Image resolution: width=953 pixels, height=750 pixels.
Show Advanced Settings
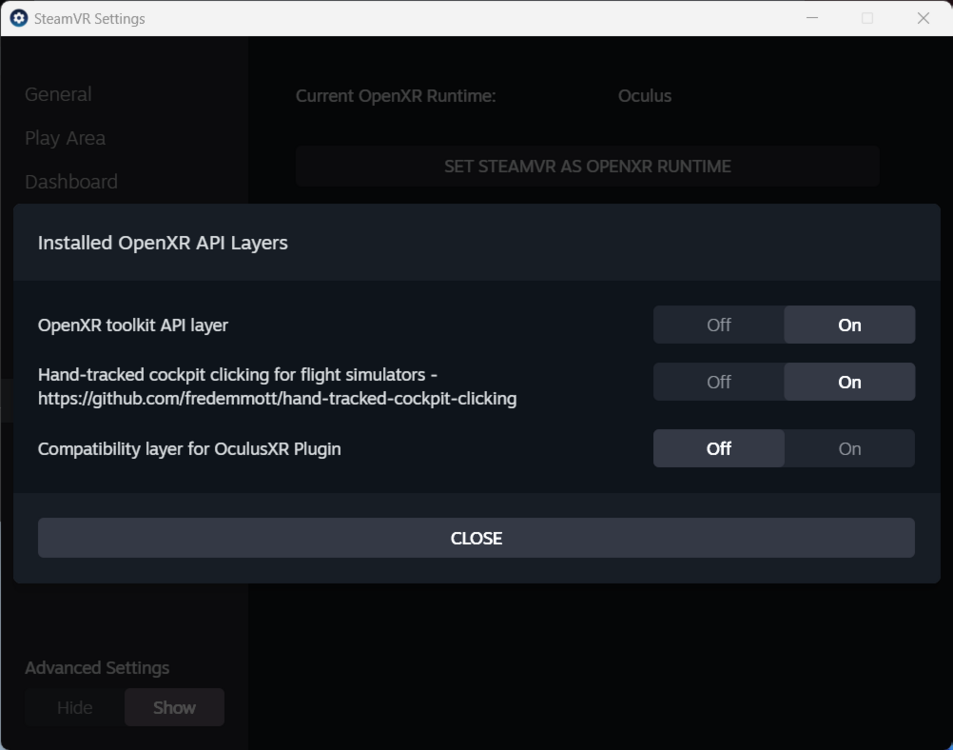[x=174, y=707]
